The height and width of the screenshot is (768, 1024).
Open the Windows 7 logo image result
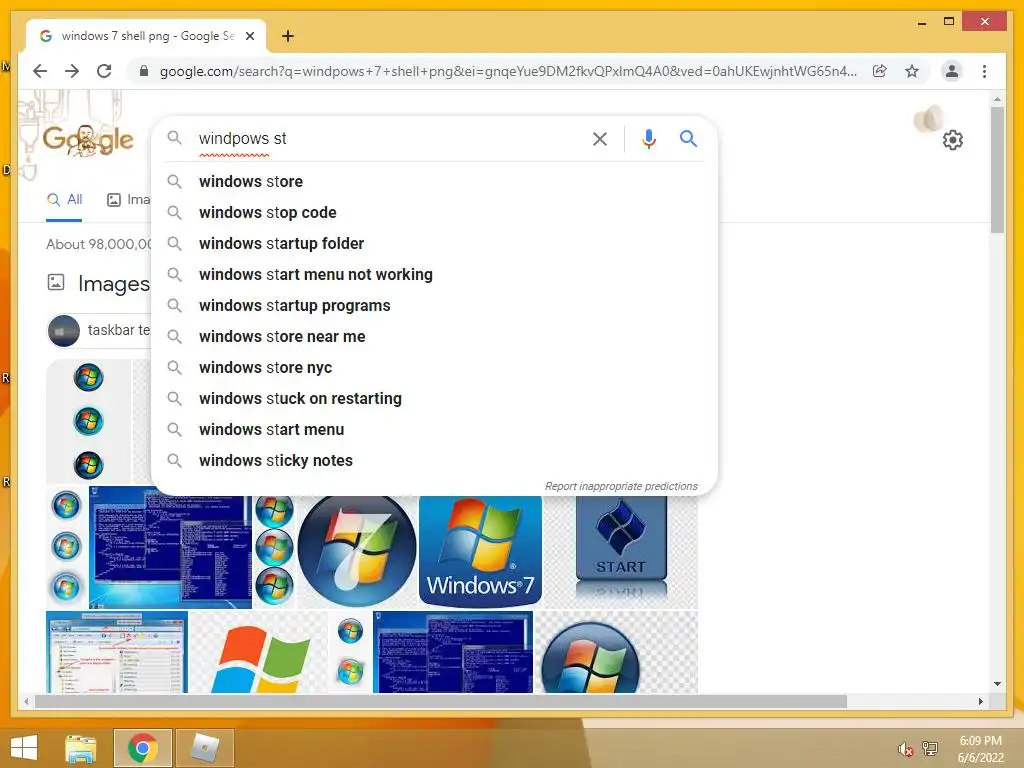point(481,552)
